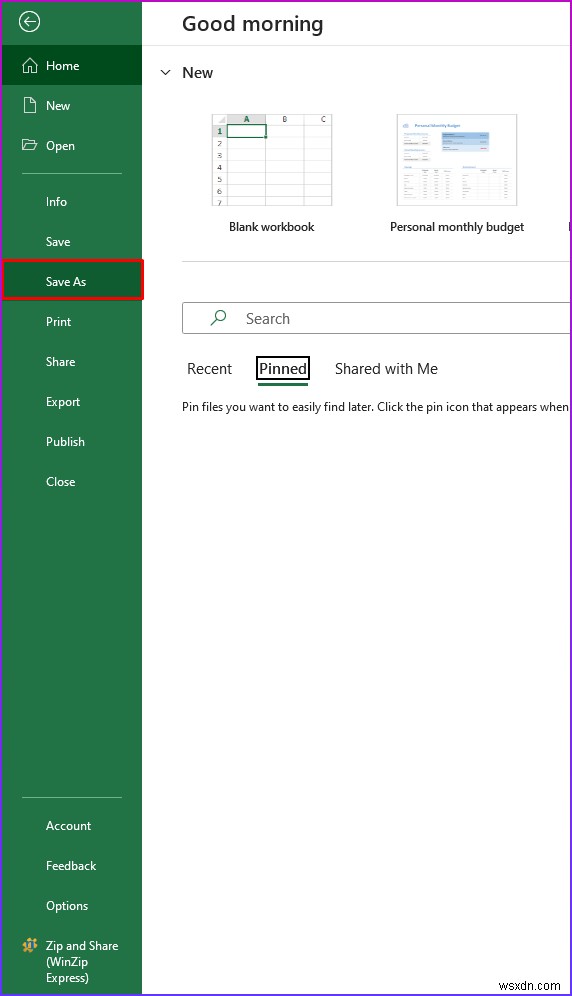This screenshot has height=996, width=572.
Task: Click the New label text in sidebar
Action: tap(58, 105)
